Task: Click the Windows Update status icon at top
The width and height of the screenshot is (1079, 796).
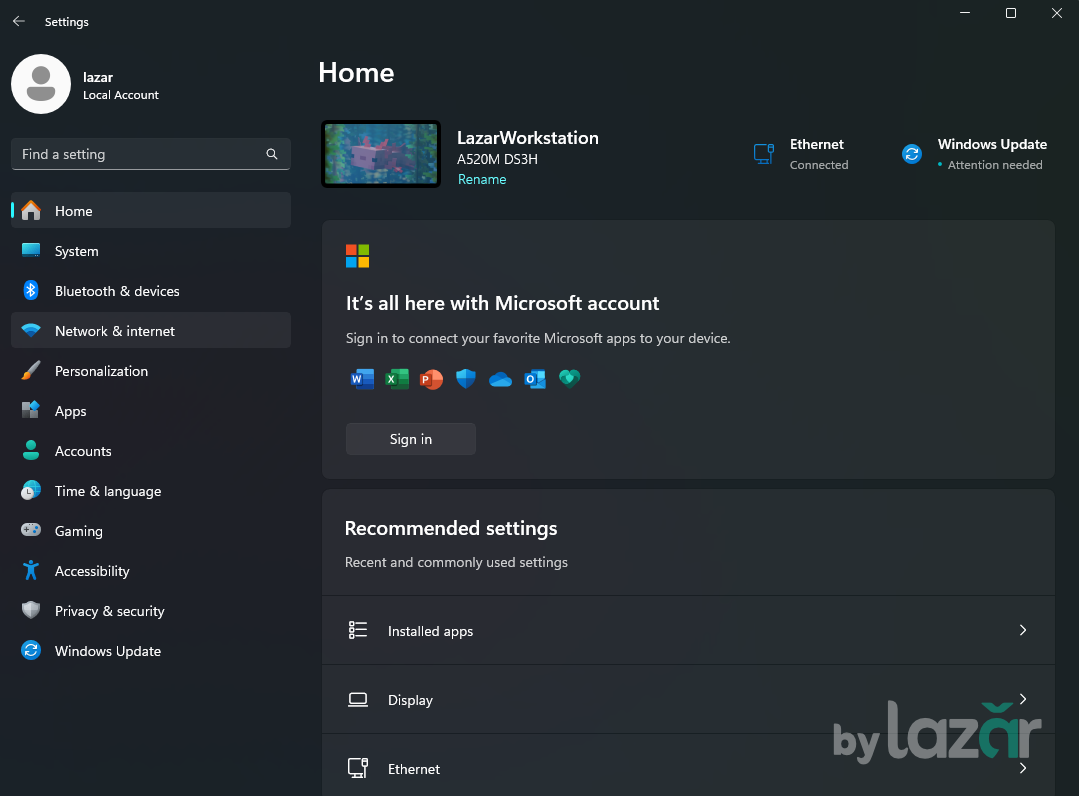Action: tap(911, 154)
